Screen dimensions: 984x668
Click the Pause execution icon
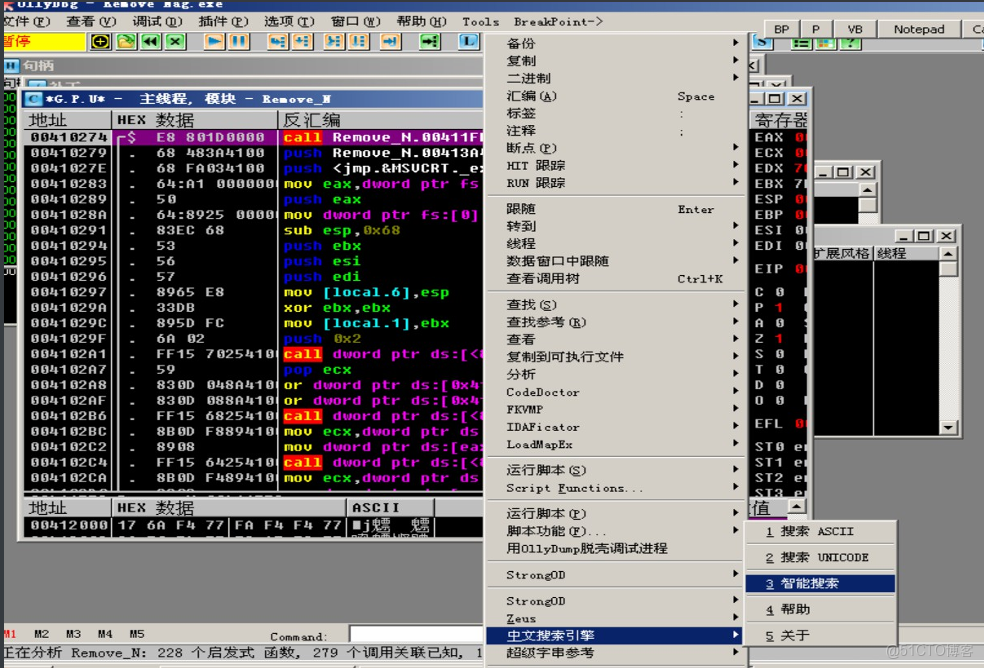pos(237,41)
